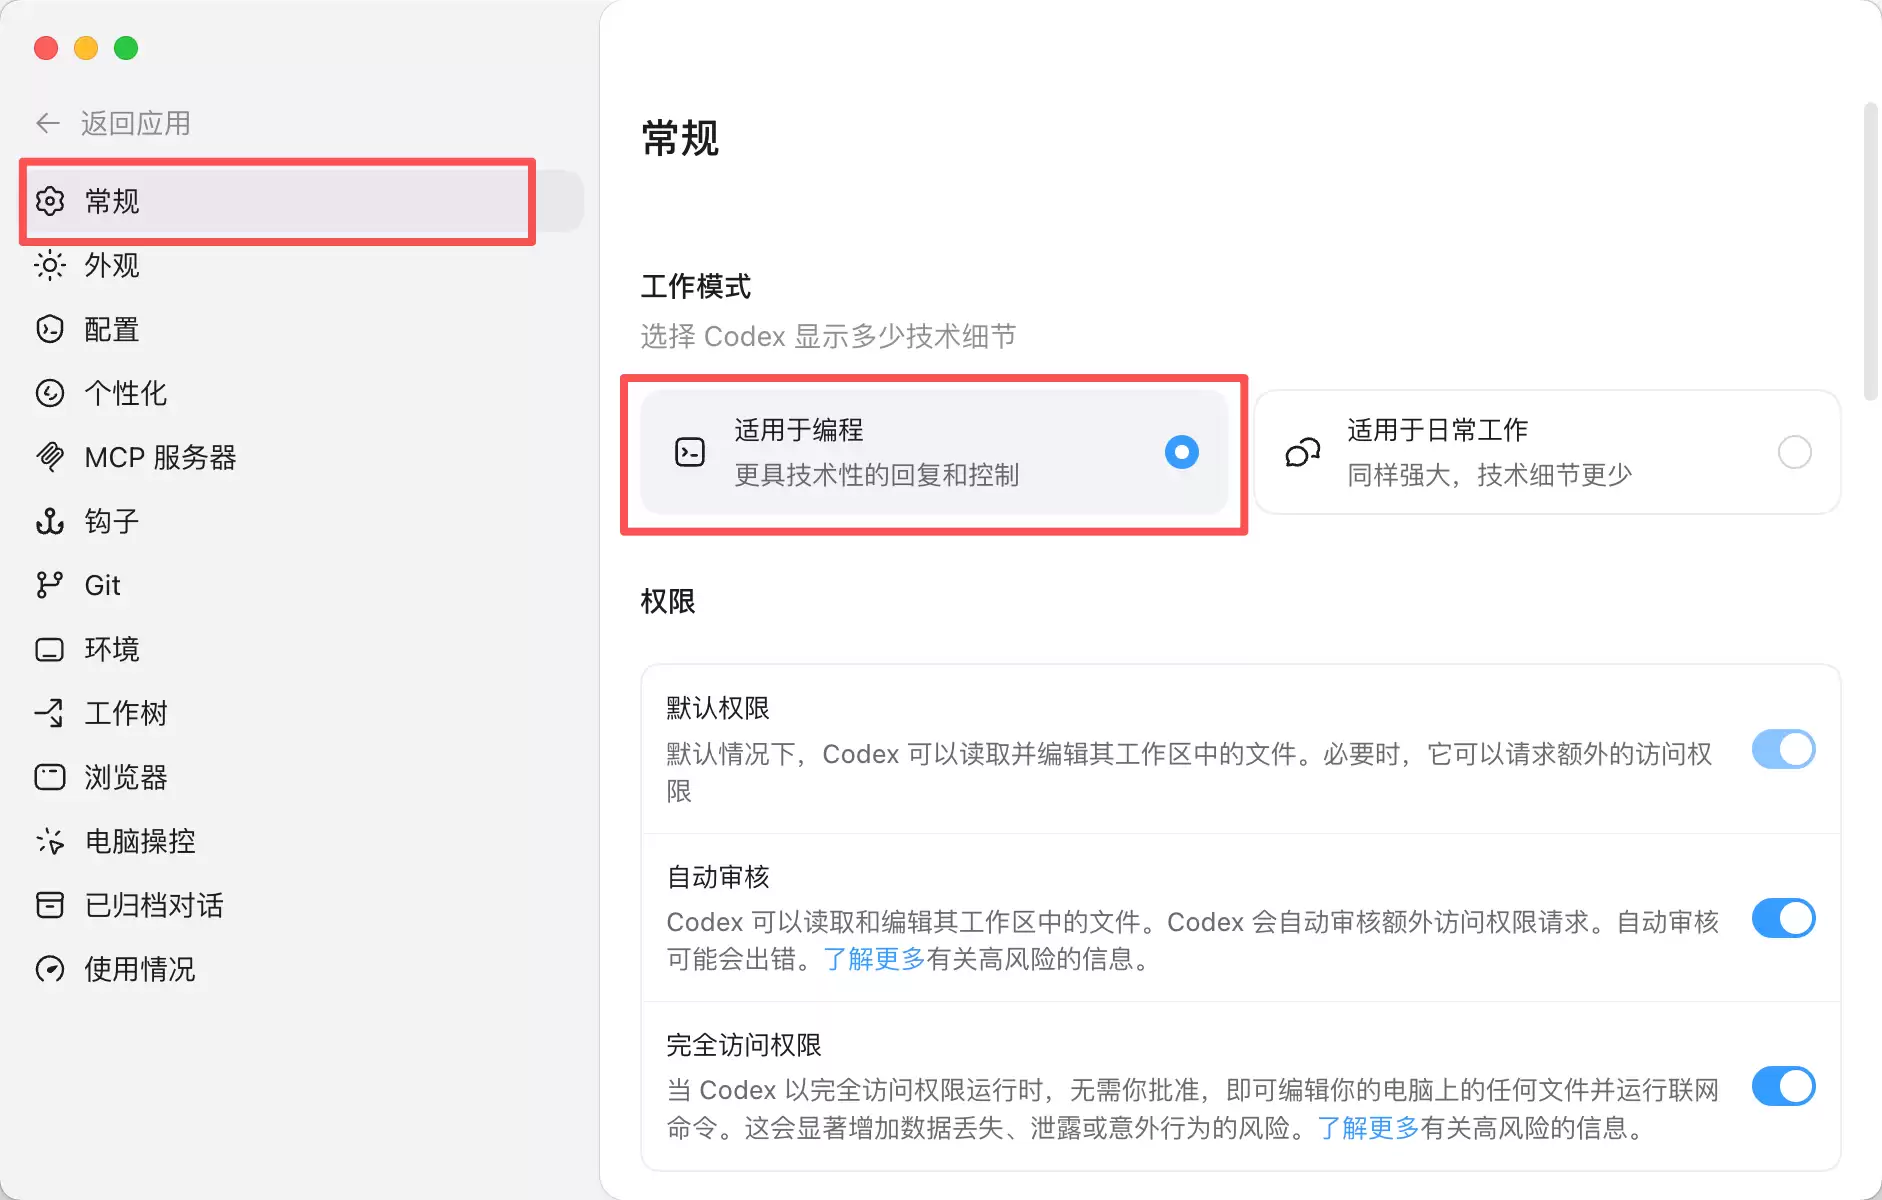1882x1200 pixels.
Task: Click the Git branch icon
Action: 50,585
